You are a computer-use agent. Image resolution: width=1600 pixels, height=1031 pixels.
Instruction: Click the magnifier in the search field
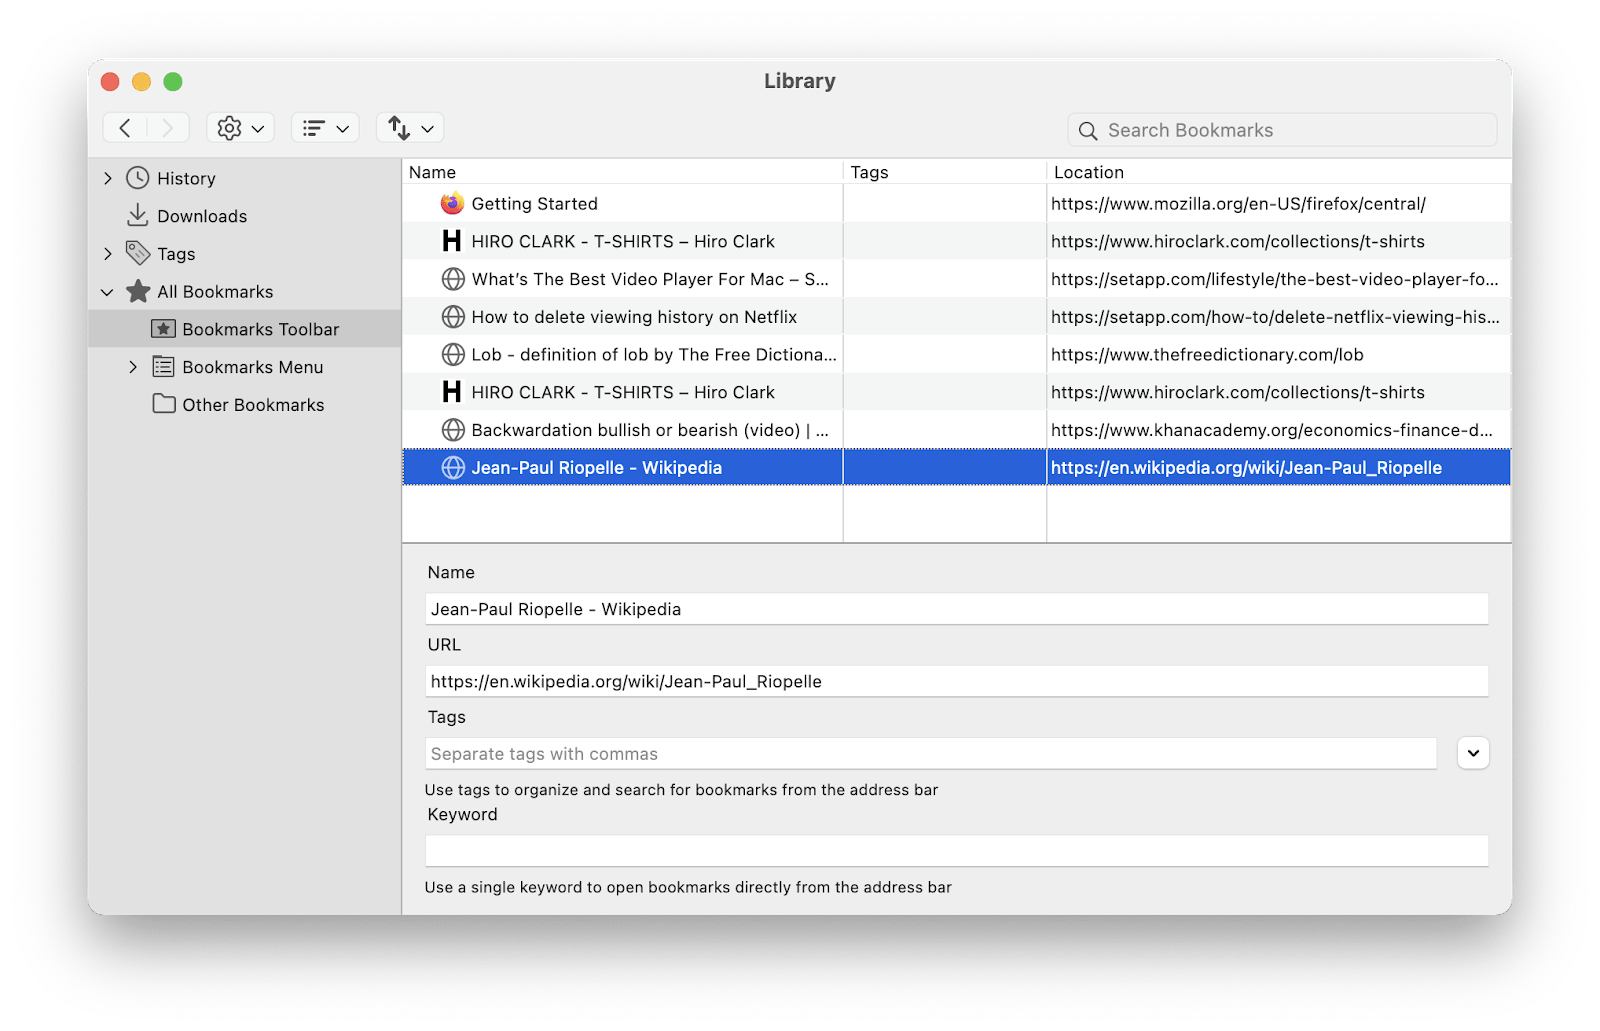click(x=1088, y=130)
